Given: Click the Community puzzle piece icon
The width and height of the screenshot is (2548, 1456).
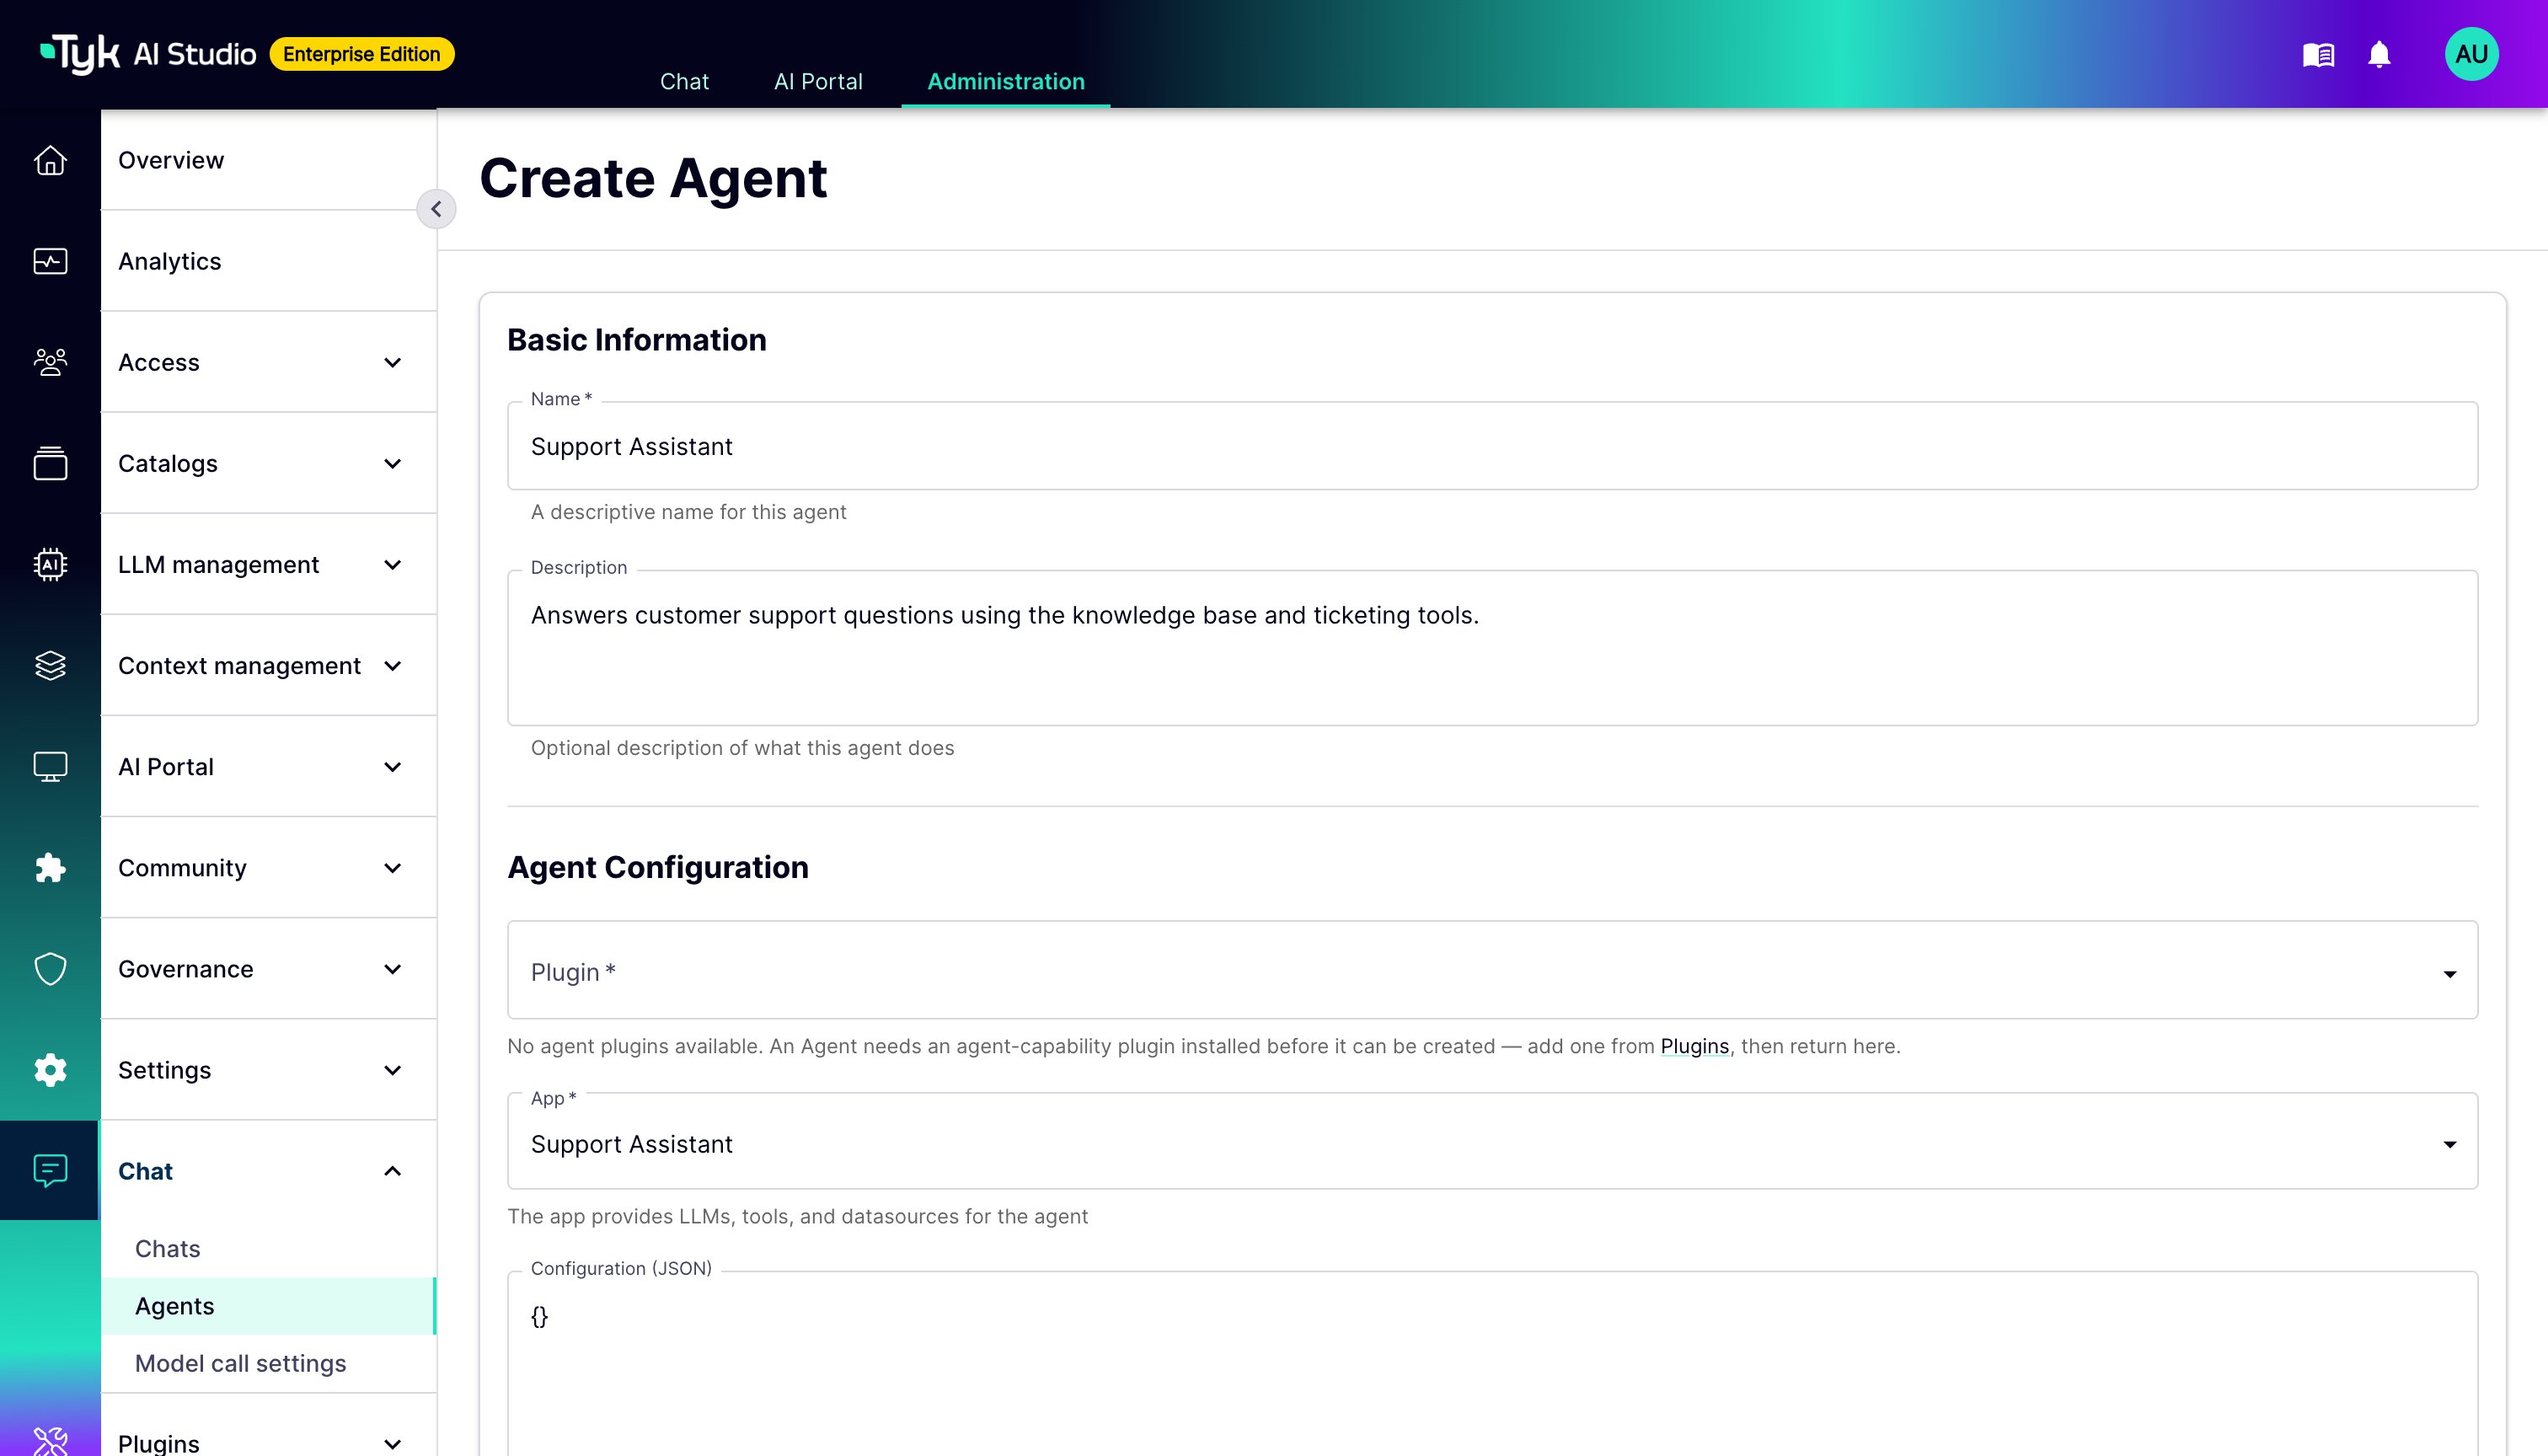Looking at the screenshot, I should pyautogui.click(x=50, y=867).
